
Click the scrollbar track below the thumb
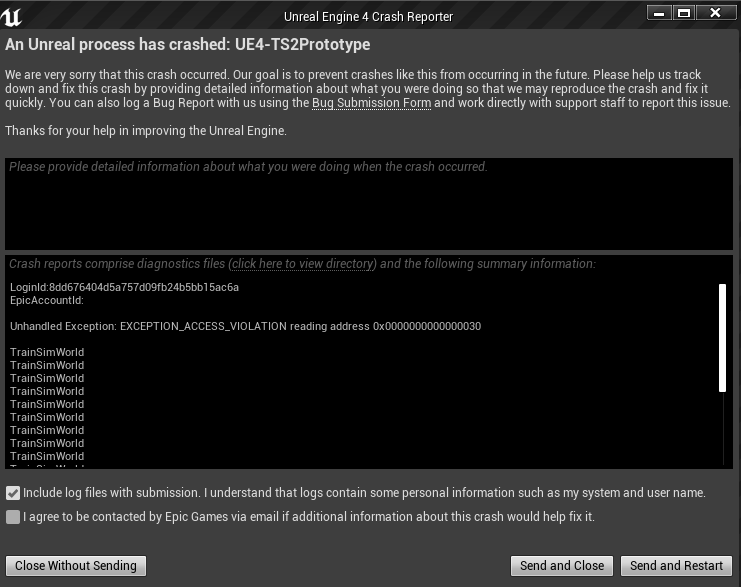click(722, 430)
